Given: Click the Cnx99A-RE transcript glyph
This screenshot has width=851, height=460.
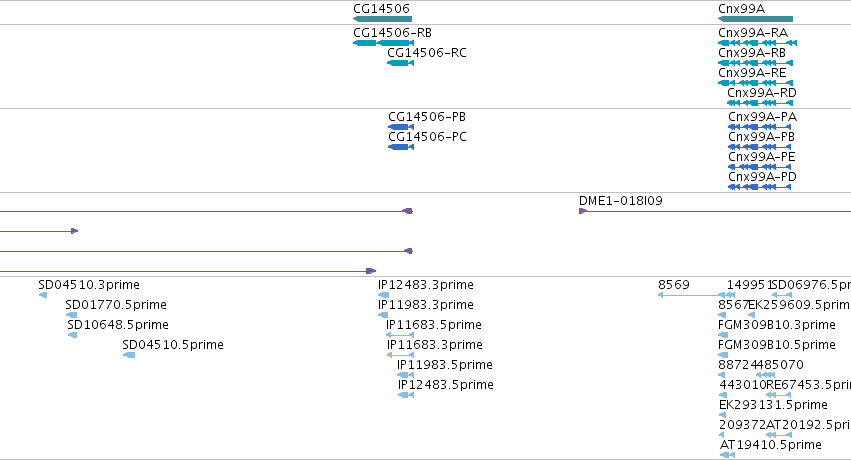Looking at the screenshot, I should [755, 83].
